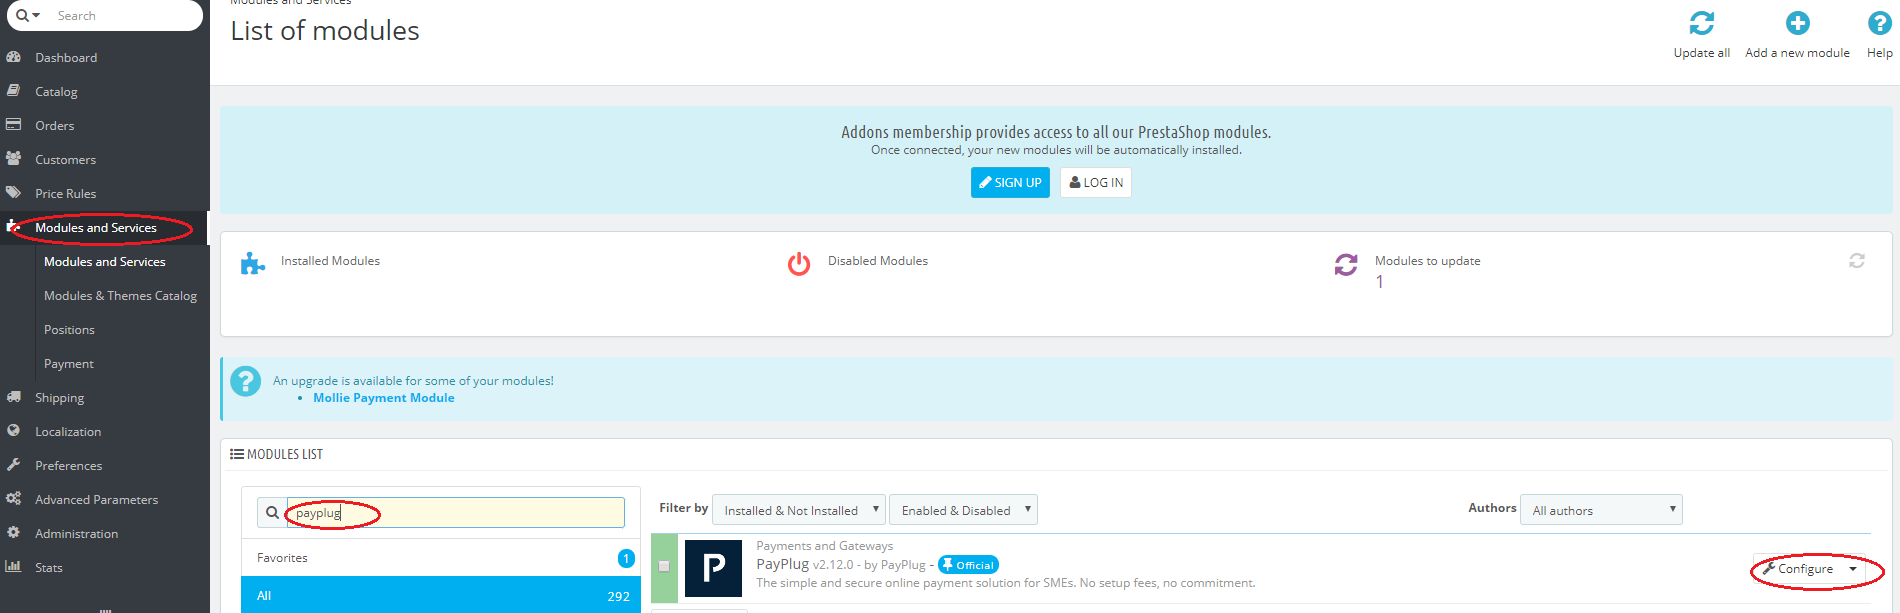Image resolution: width=1900 pixels, height=613 pixels.
Task: Open the All authors dropdown
Action: 1601,510
